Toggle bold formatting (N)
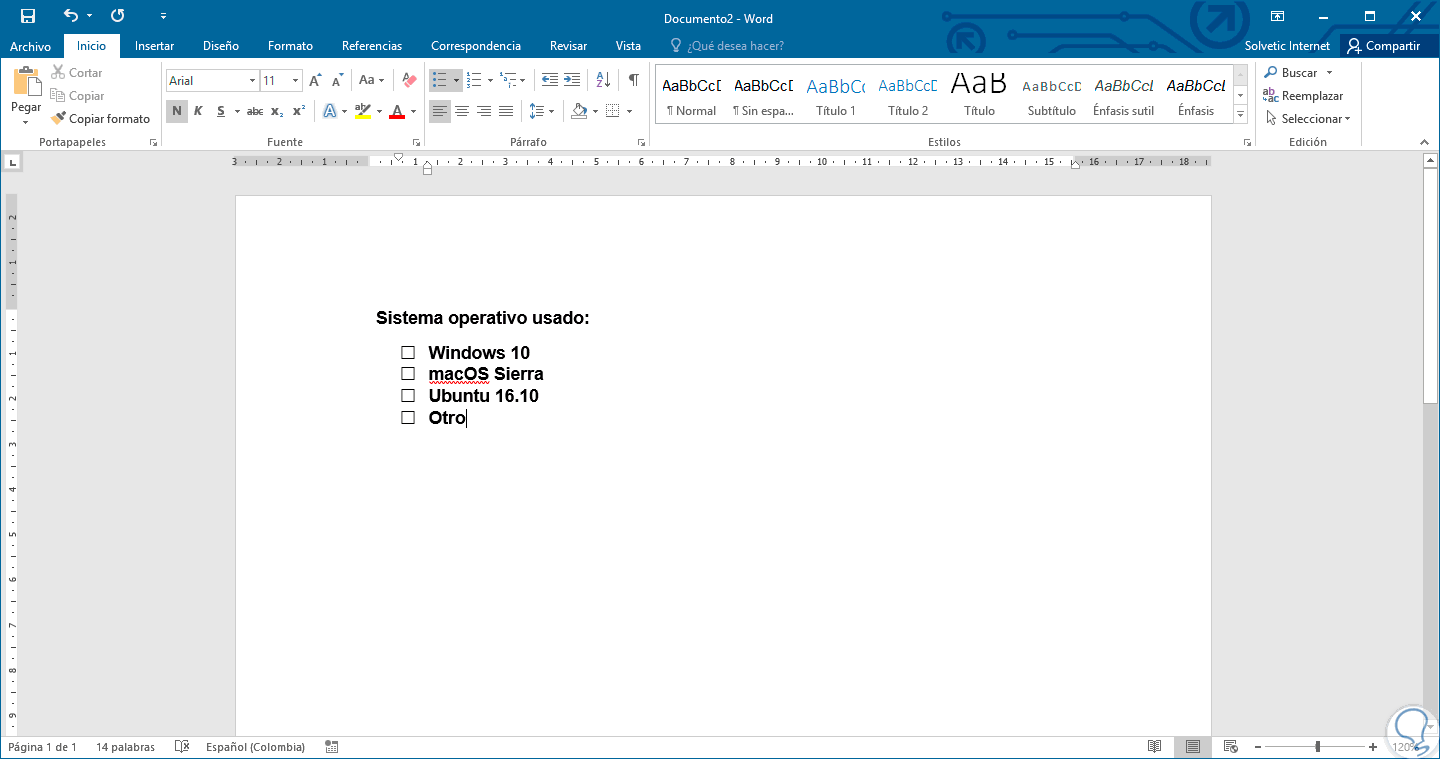The width and height of the screenshot is (1440, 759). click(x=177, y=111)
